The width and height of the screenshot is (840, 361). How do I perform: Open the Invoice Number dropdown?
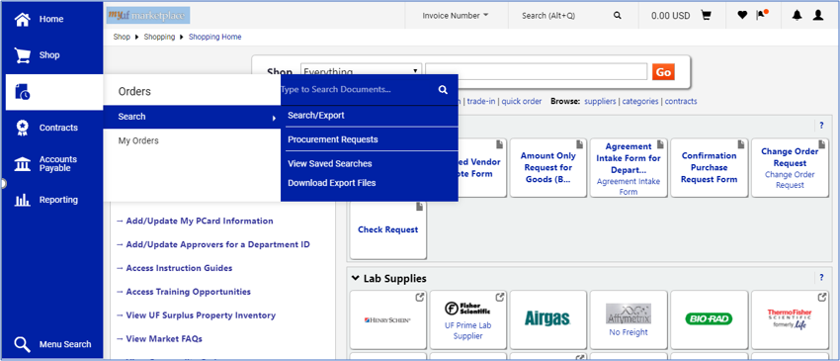[x=455, y=16]
